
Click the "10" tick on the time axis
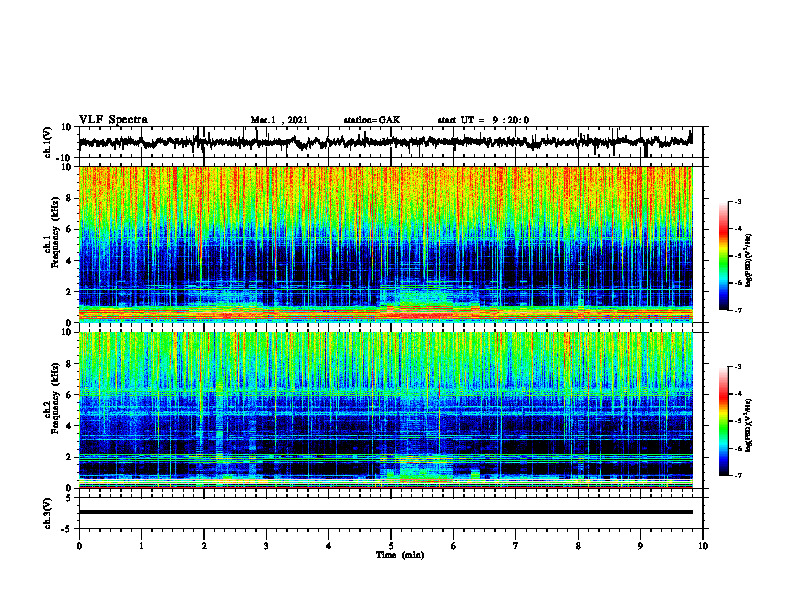tap(703, 546)
